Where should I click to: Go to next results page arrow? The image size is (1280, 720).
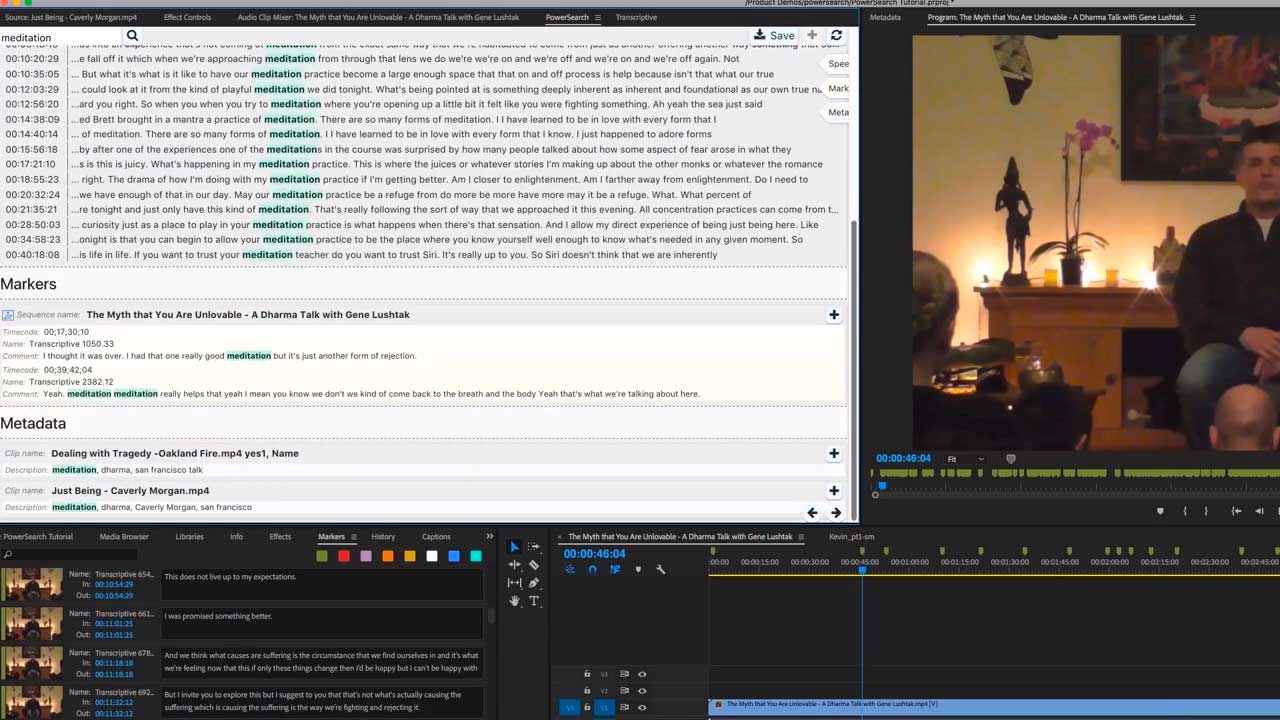click(836, 513)
